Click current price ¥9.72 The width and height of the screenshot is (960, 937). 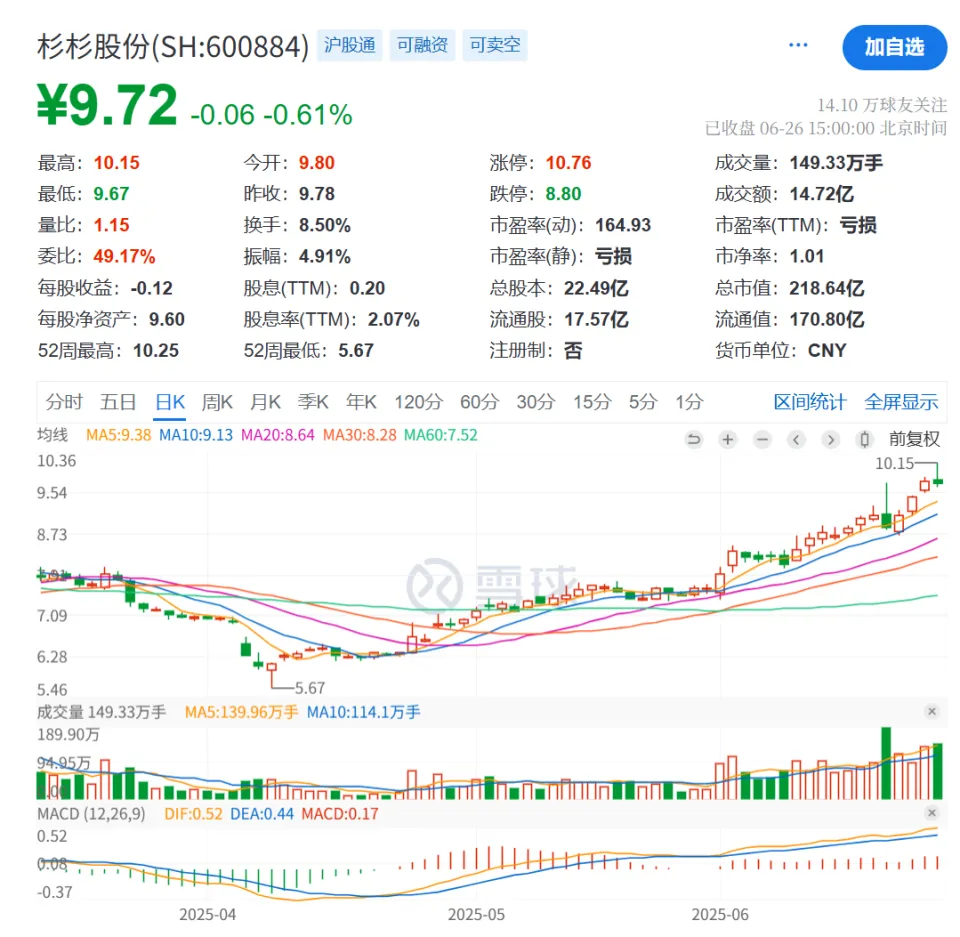(x=107, y=105)
